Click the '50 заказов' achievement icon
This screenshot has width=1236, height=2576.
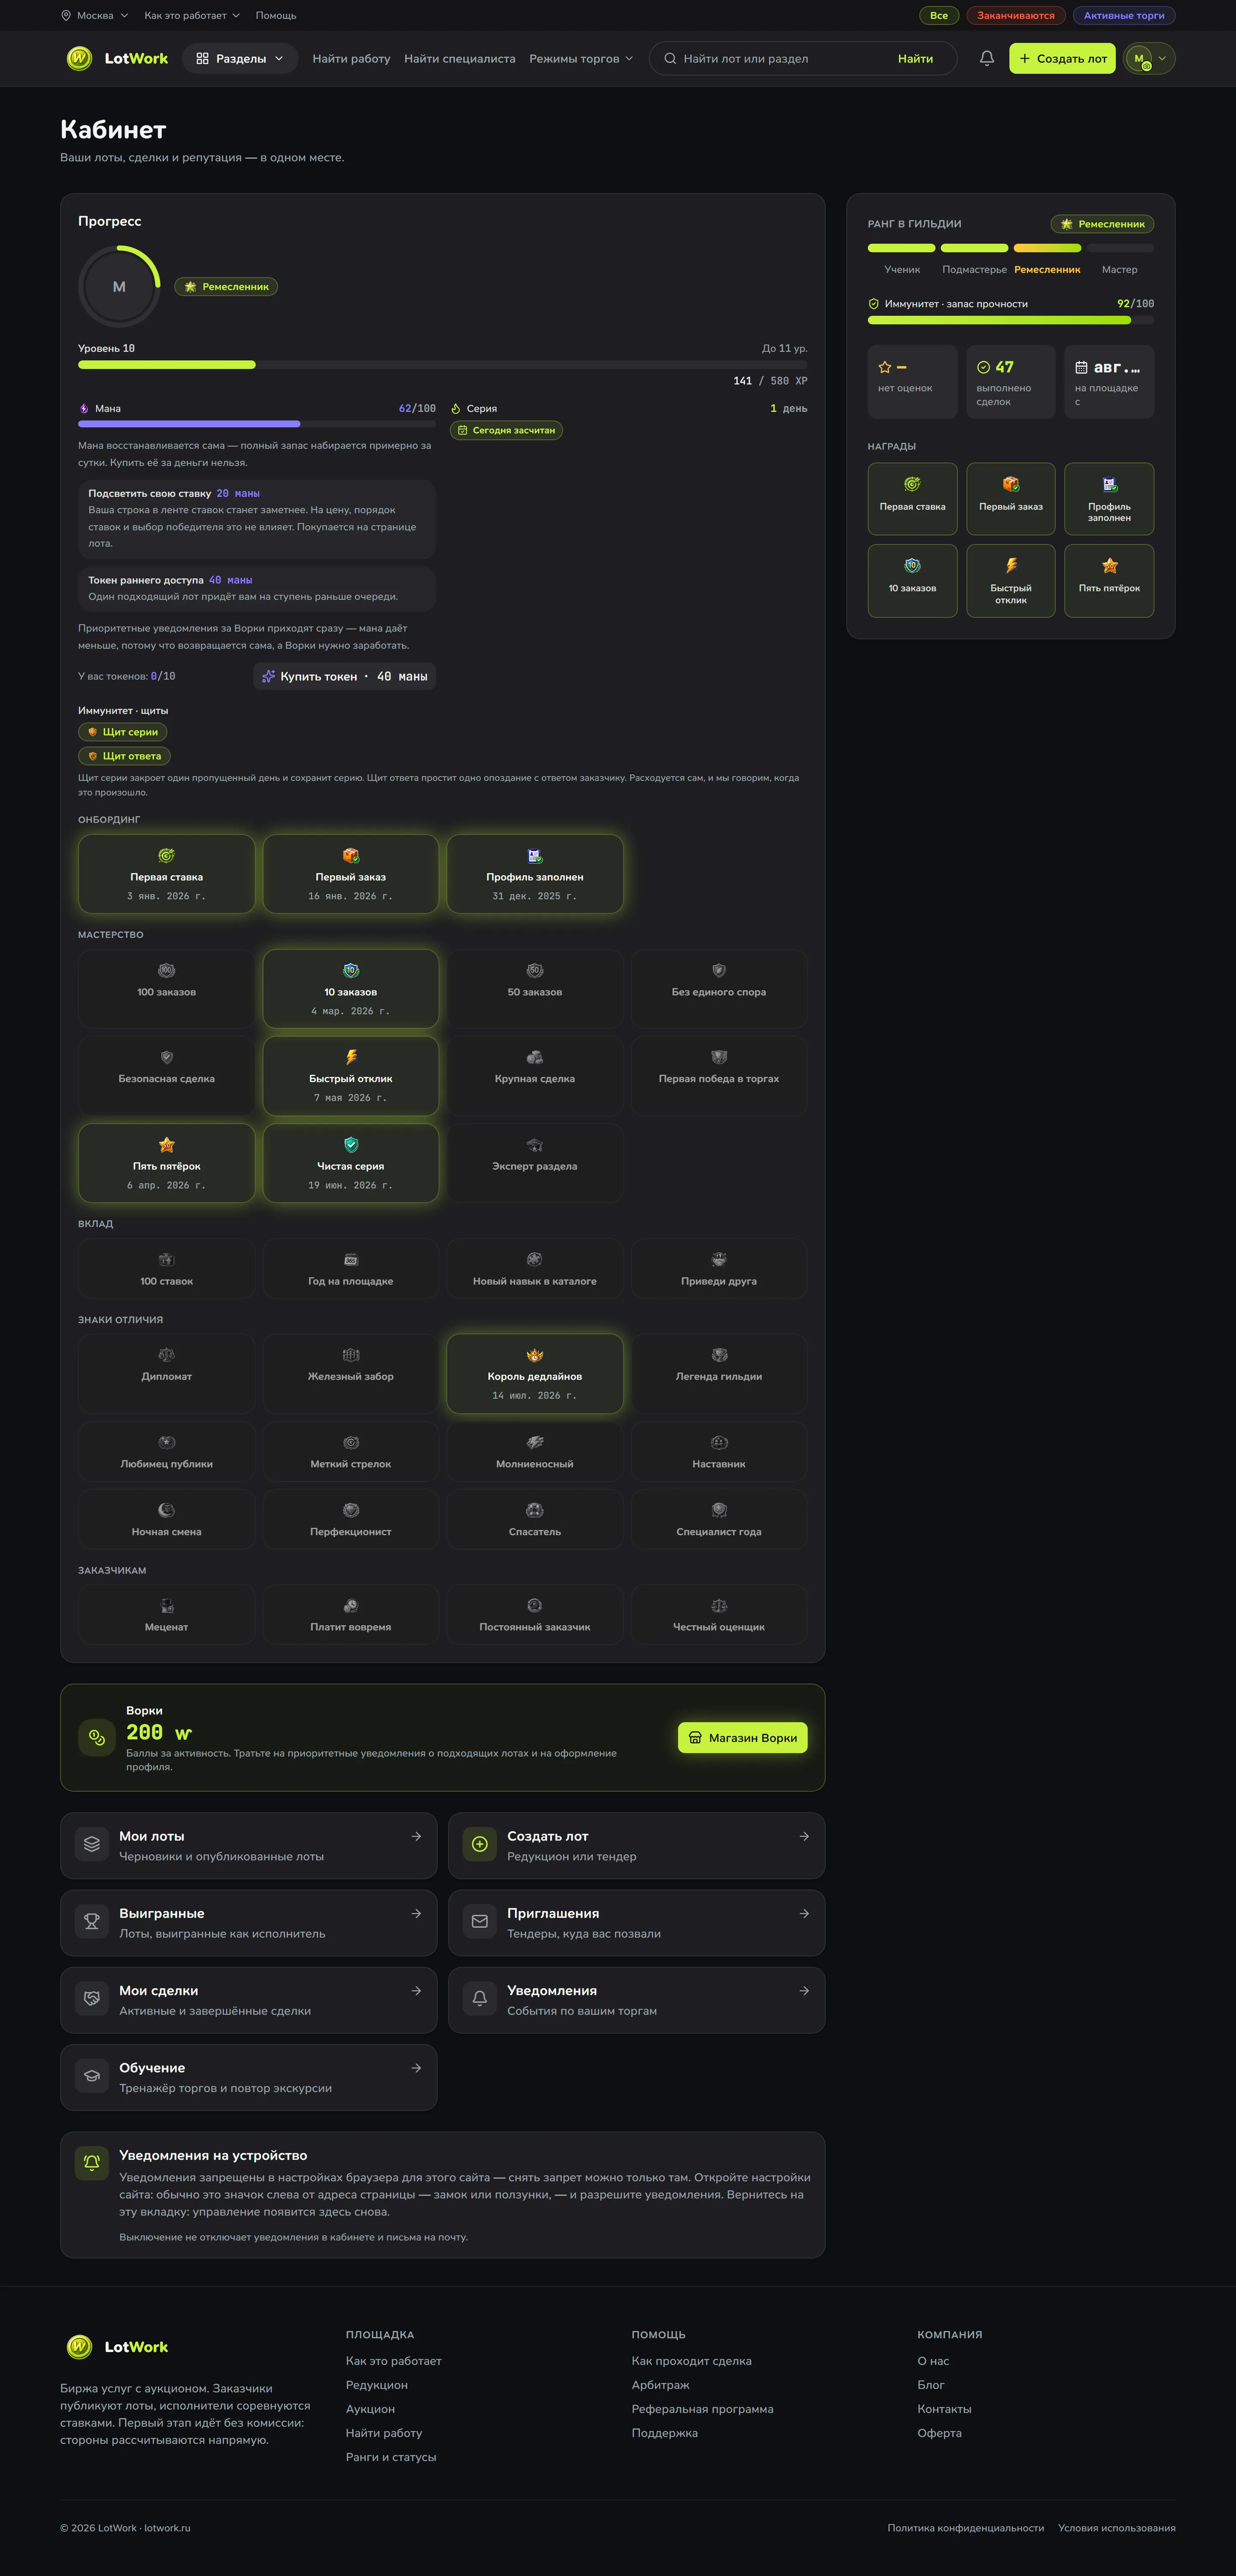535,970
